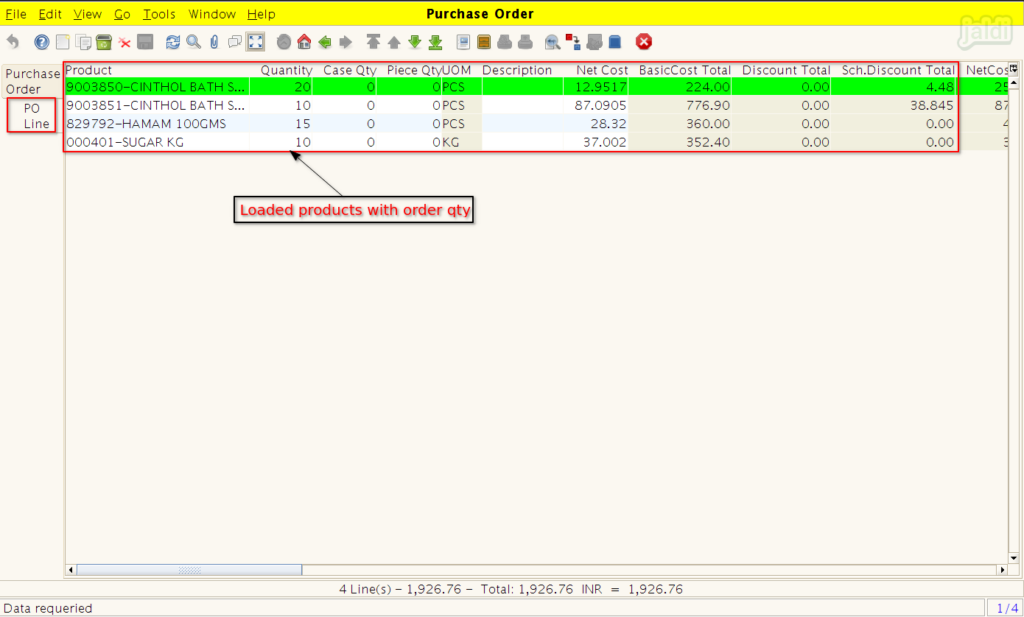Sort by the Product column header
1024x617 pixels.
[x=157, y=70]
